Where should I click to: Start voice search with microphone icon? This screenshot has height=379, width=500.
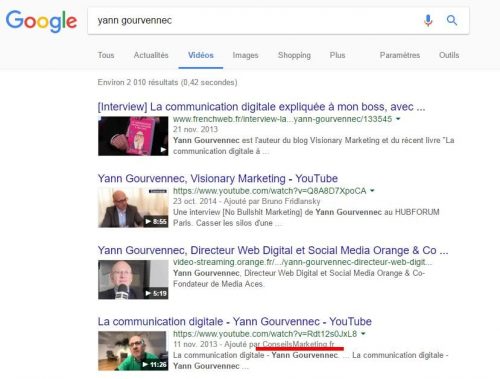pos(428,20)
